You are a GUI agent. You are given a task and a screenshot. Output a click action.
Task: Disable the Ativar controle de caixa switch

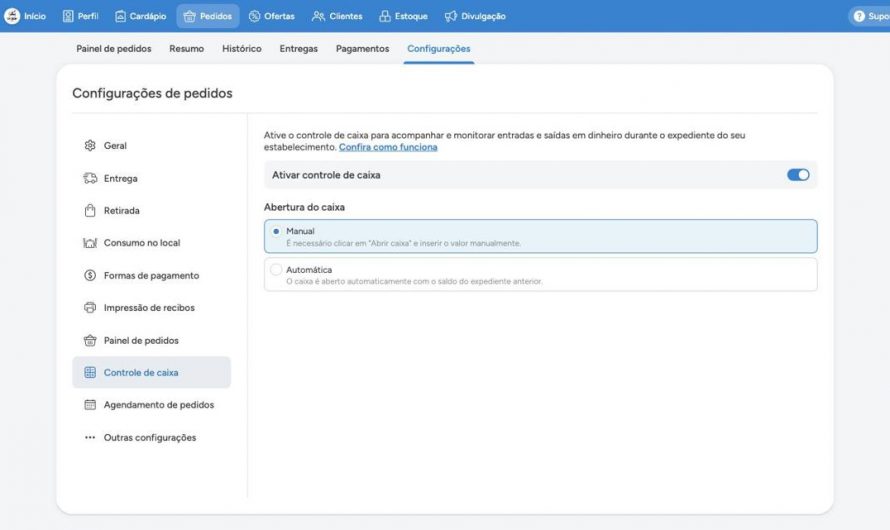797,175
